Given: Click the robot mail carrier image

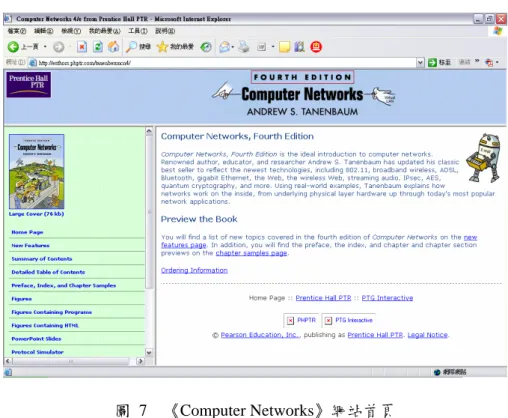Looking at the screenshot, I should [x=484, y=158].
